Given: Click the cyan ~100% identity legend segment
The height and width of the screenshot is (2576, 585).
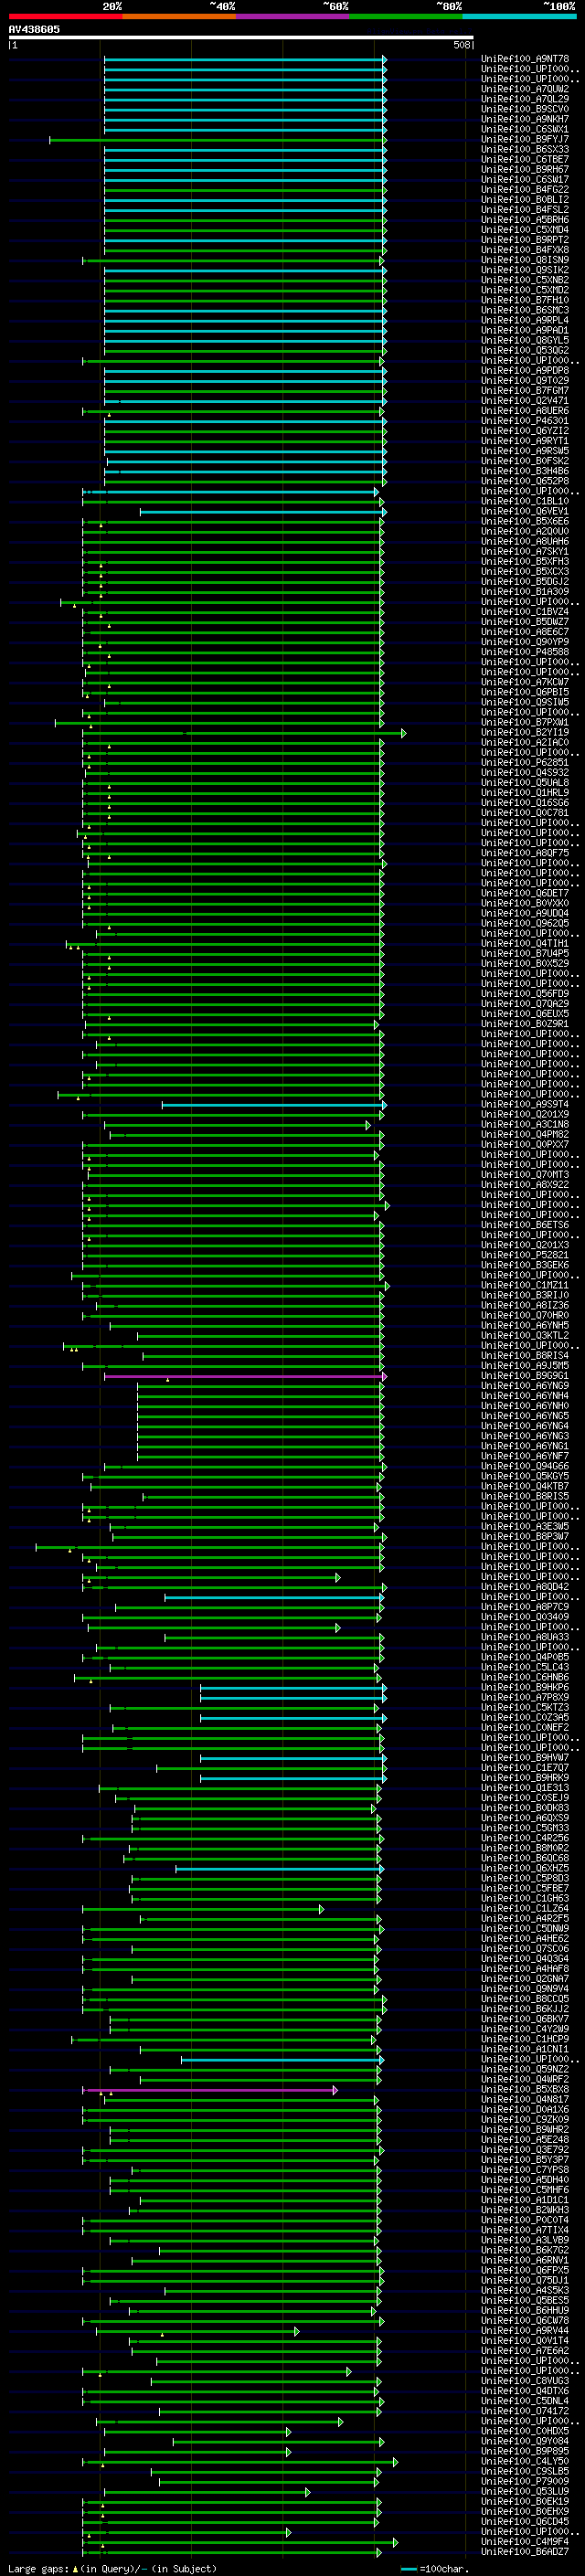Looking at the screenshot, I should tap(519, 16).
